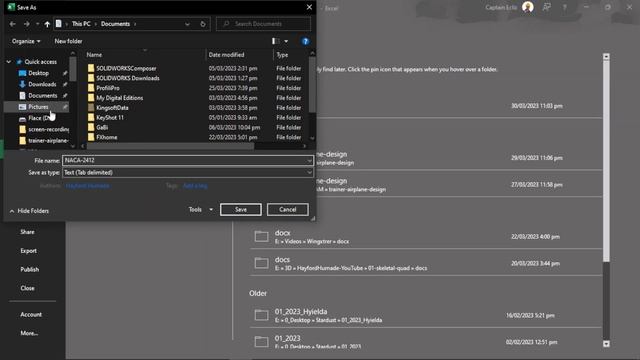Expand the address bar history dropdown
Image resolution: width=640 pixels, height=360 pixels.
click(x=187, y=24)
